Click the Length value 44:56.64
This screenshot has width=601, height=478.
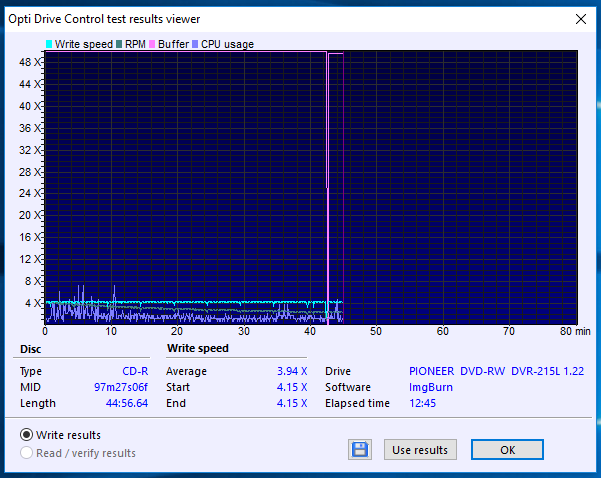[x=127, y=403]
